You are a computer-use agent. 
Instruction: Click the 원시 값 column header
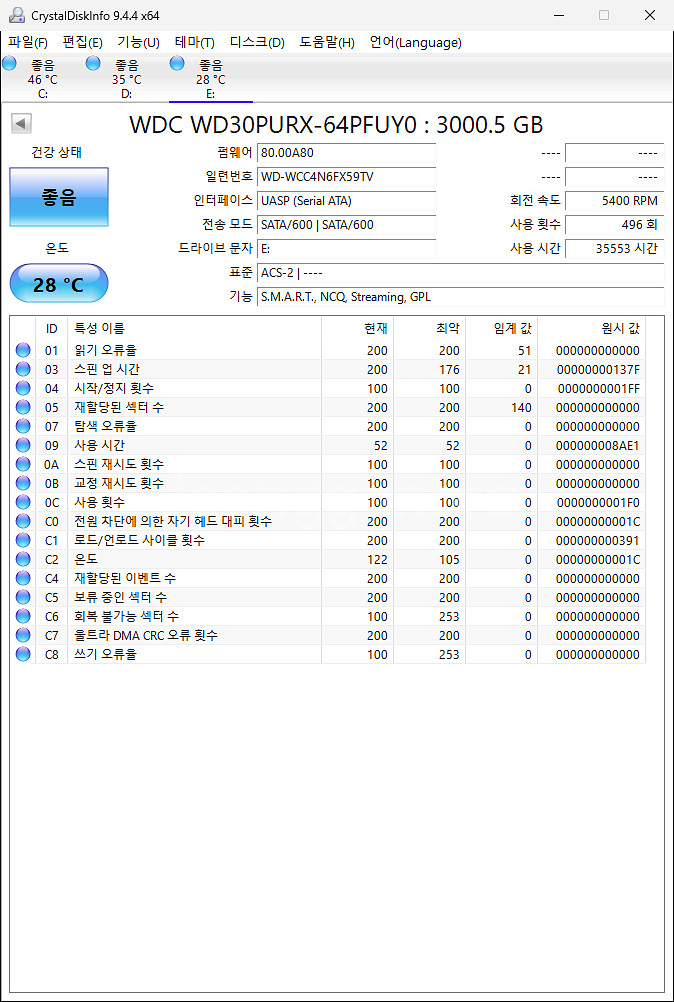(592, 328)
